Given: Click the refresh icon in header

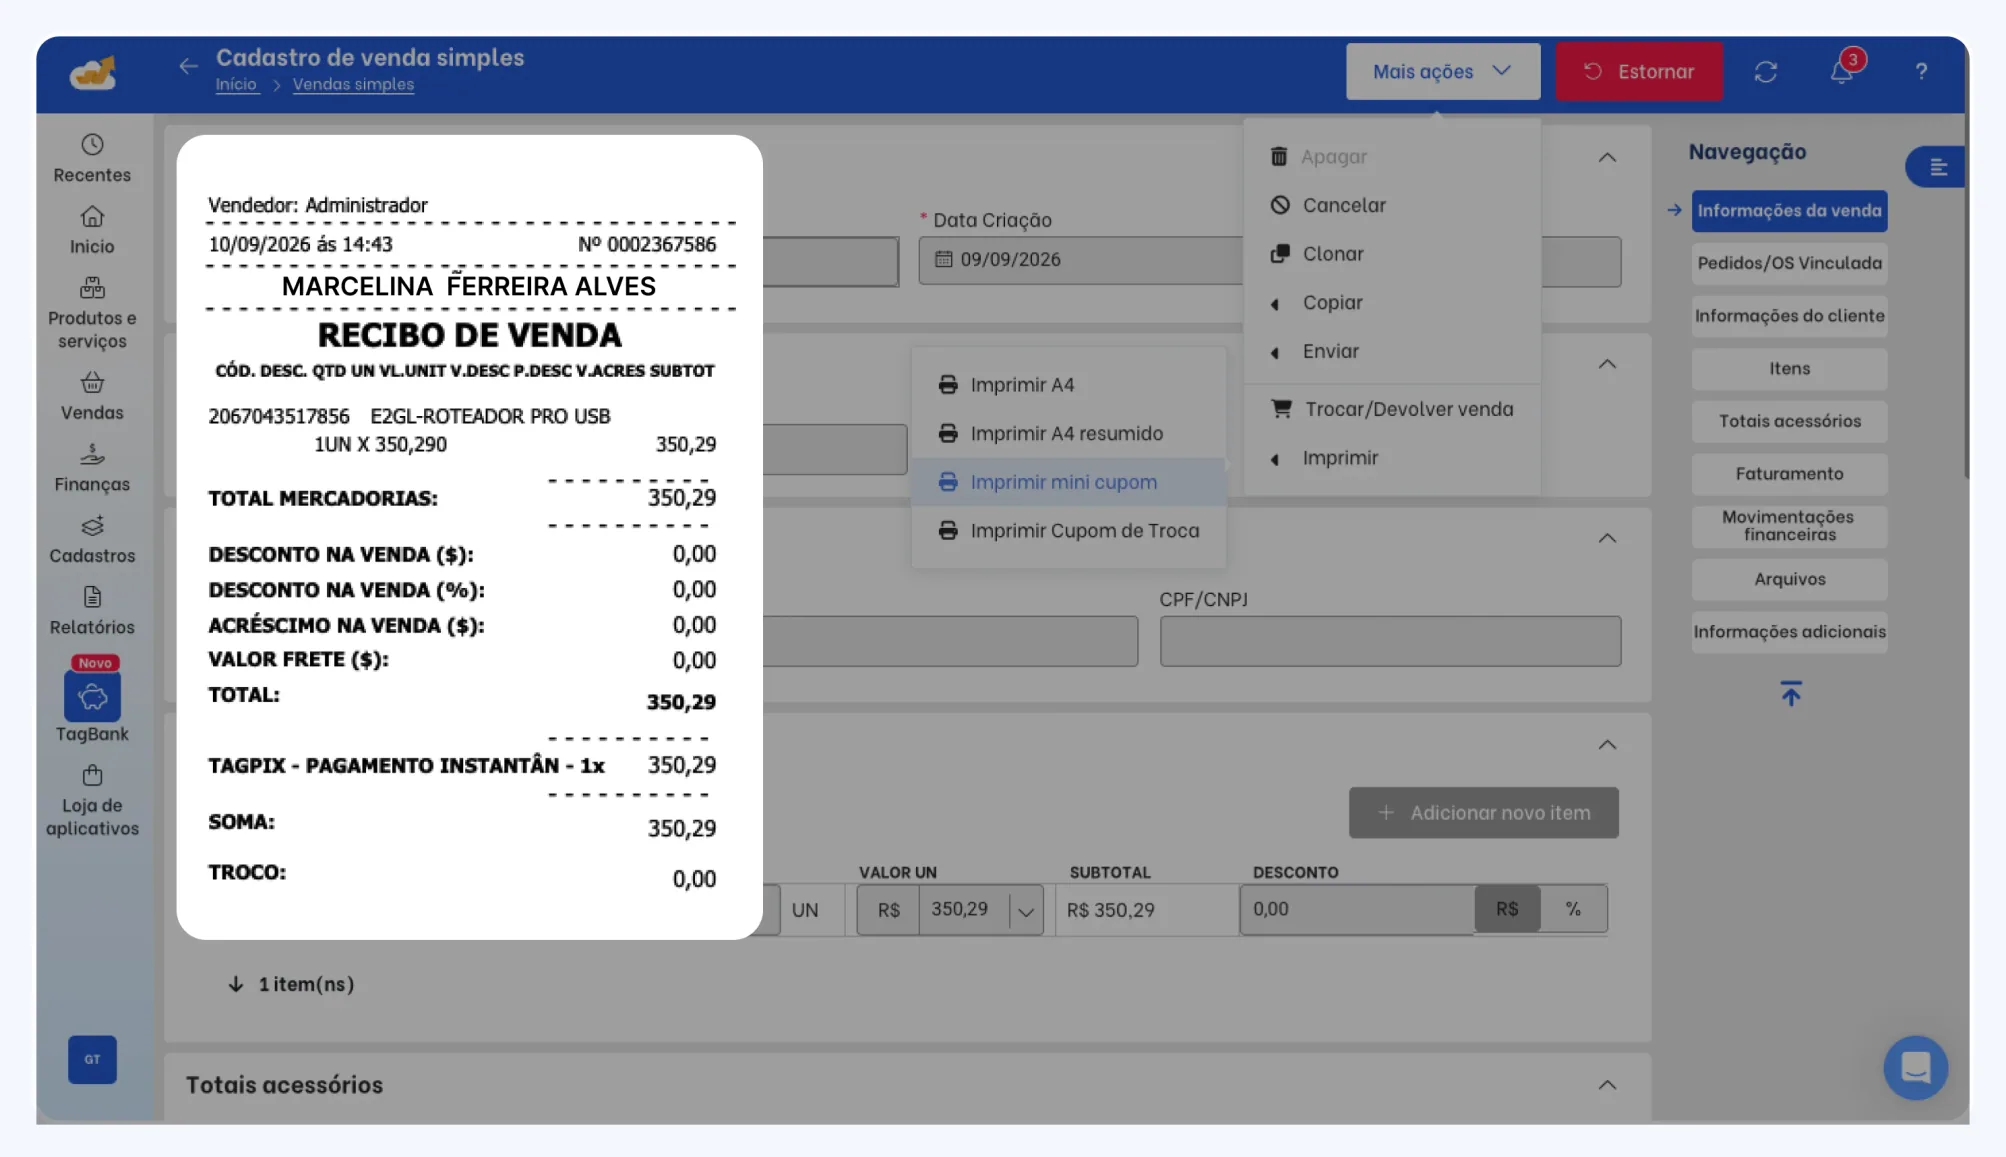Looking at the screenshot, I should coord(1765,72).
